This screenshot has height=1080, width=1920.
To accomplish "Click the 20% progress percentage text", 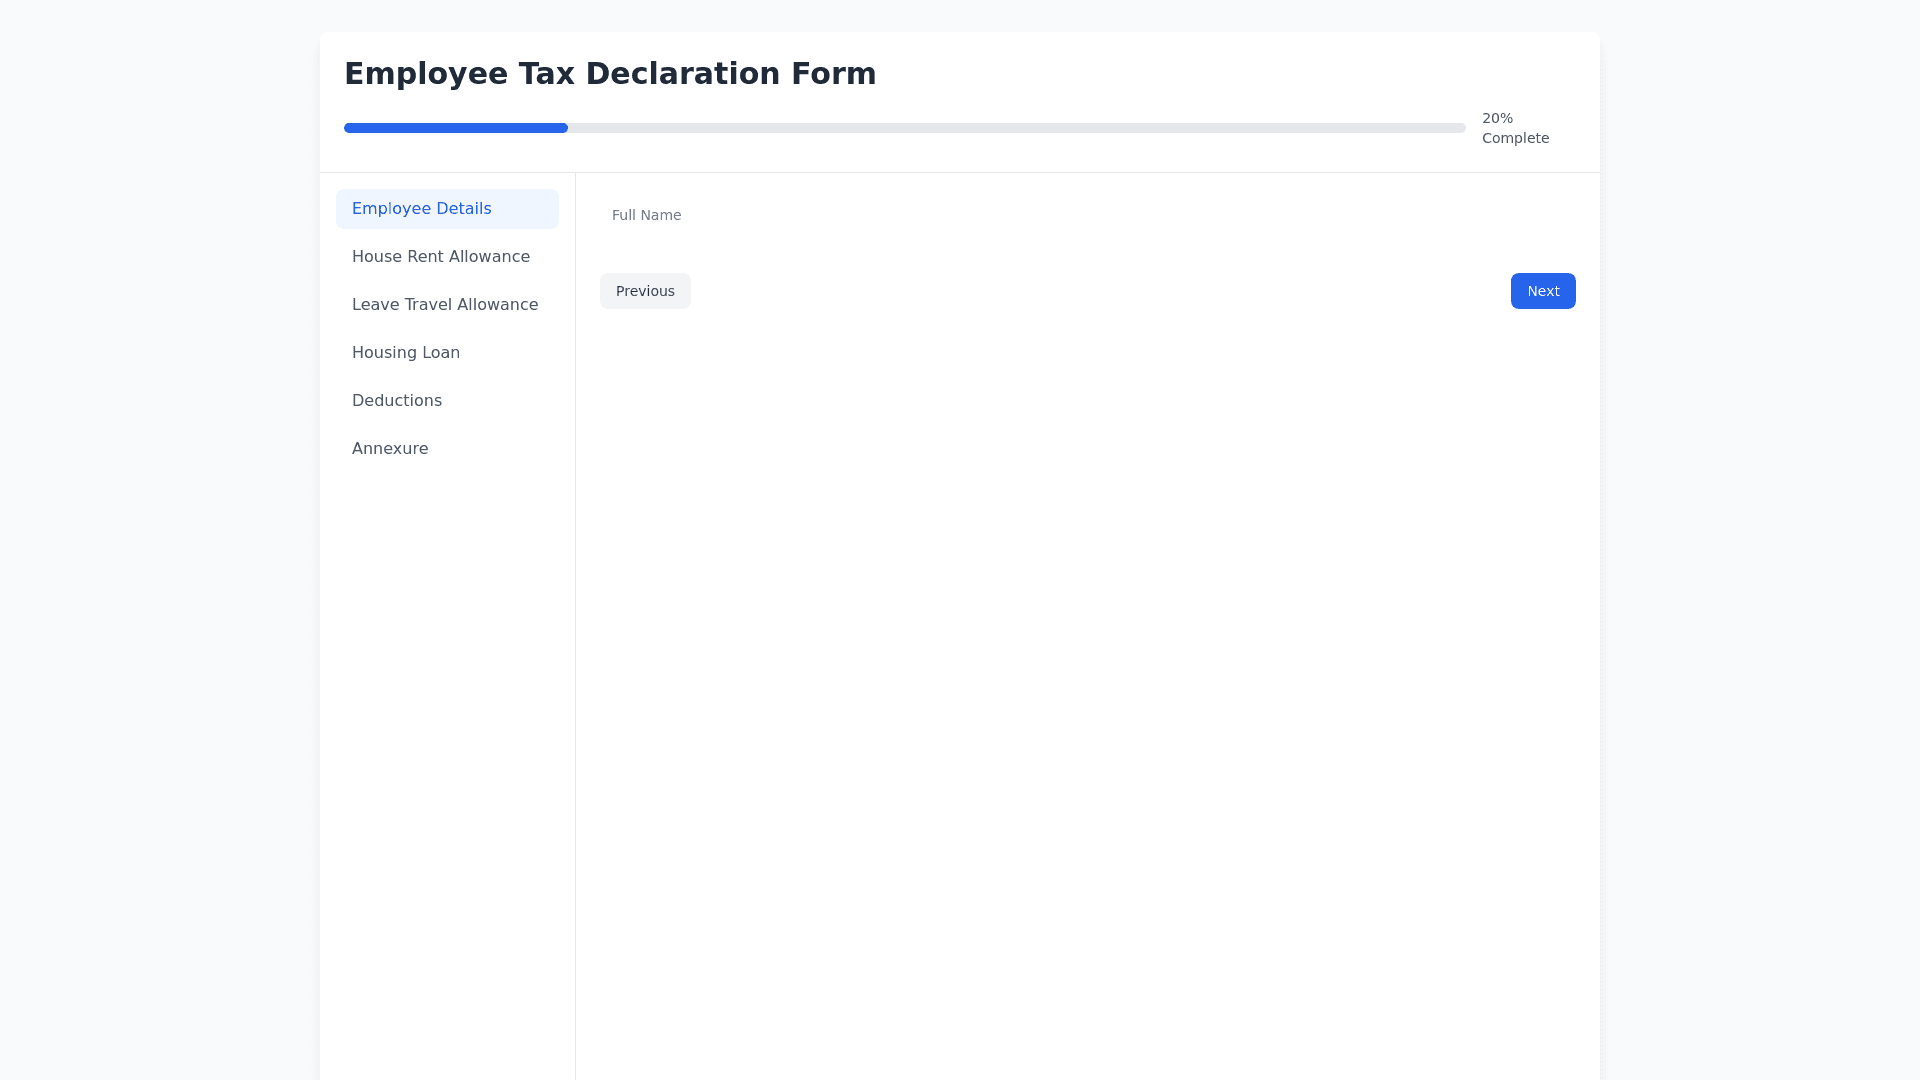I will pos(1497,118).
